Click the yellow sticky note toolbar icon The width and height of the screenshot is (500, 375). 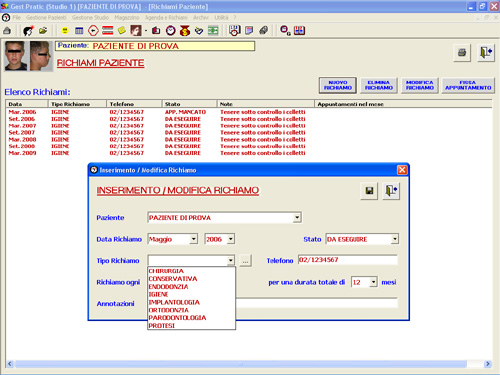pos(122,31)
